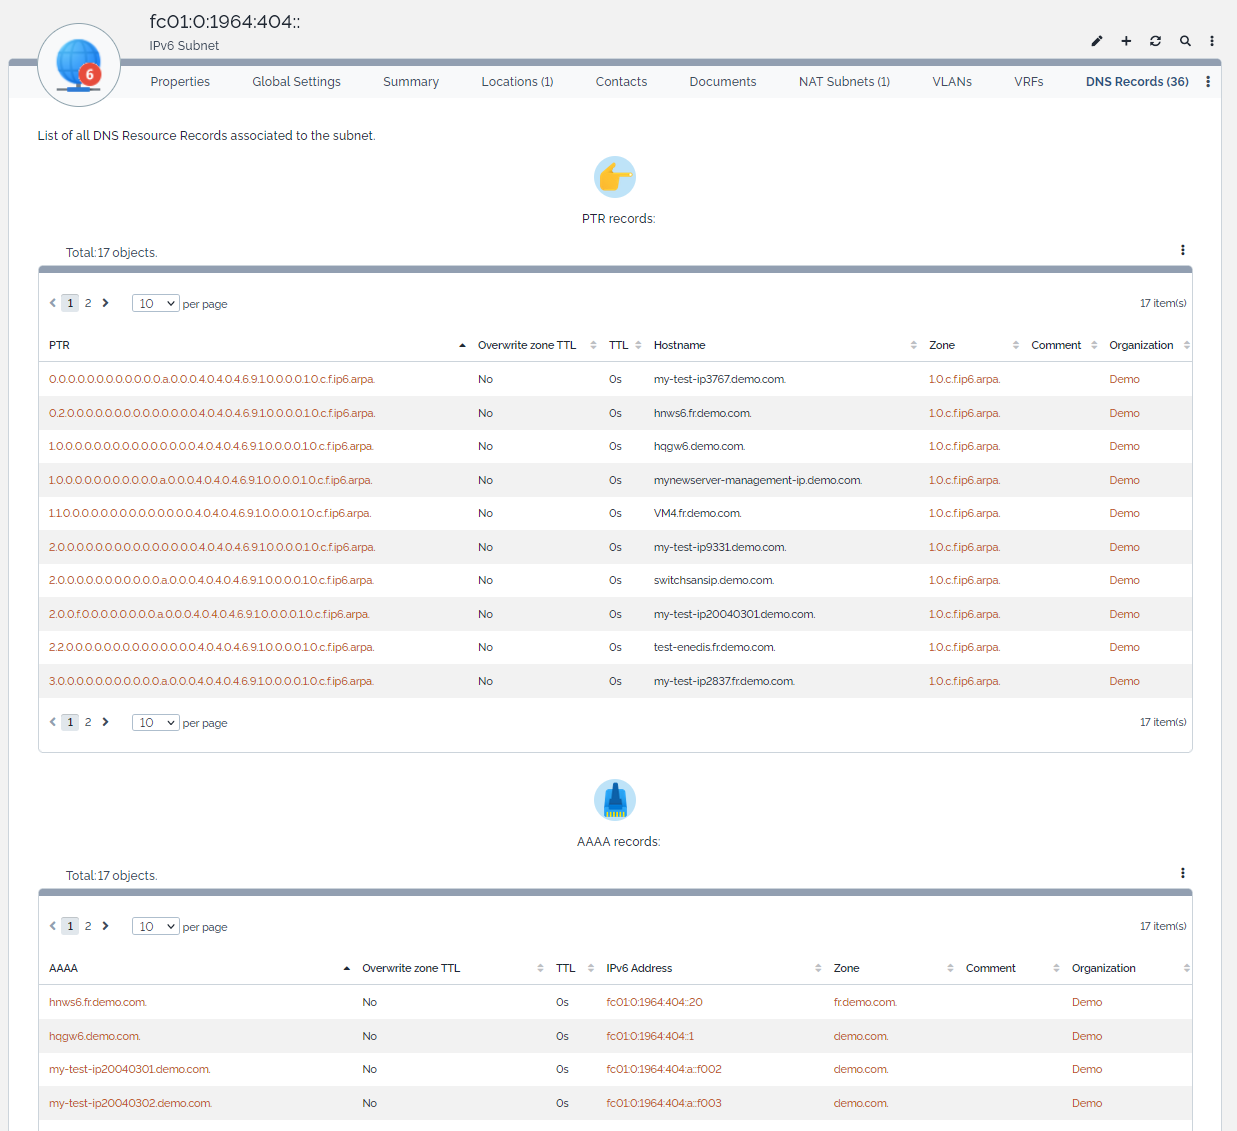Image resolution: width=1237 pixels, height=1131 pixels.
Task: Click the pencil edit icon in header
Action: [1097, 41]
